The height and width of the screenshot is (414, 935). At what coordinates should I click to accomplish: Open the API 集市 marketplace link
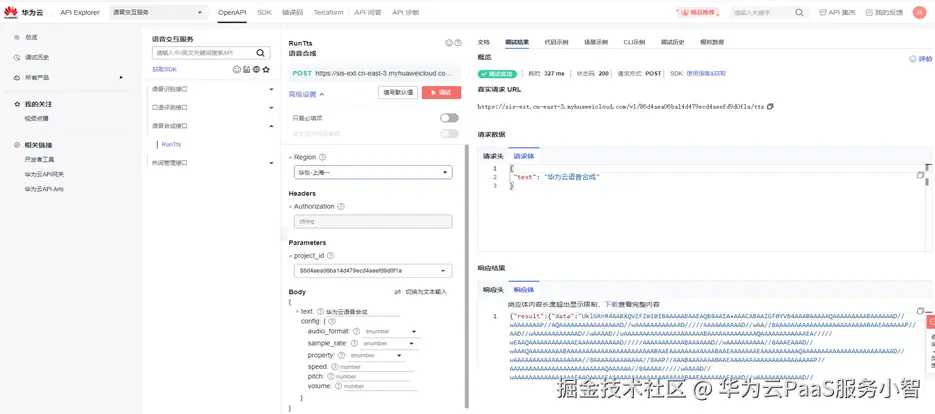pyautogui.click(x=837, y=13)
